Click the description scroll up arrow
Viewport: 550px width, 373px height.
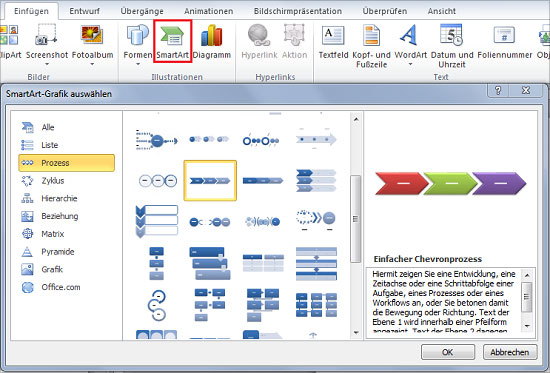click(x=527, y=275)
